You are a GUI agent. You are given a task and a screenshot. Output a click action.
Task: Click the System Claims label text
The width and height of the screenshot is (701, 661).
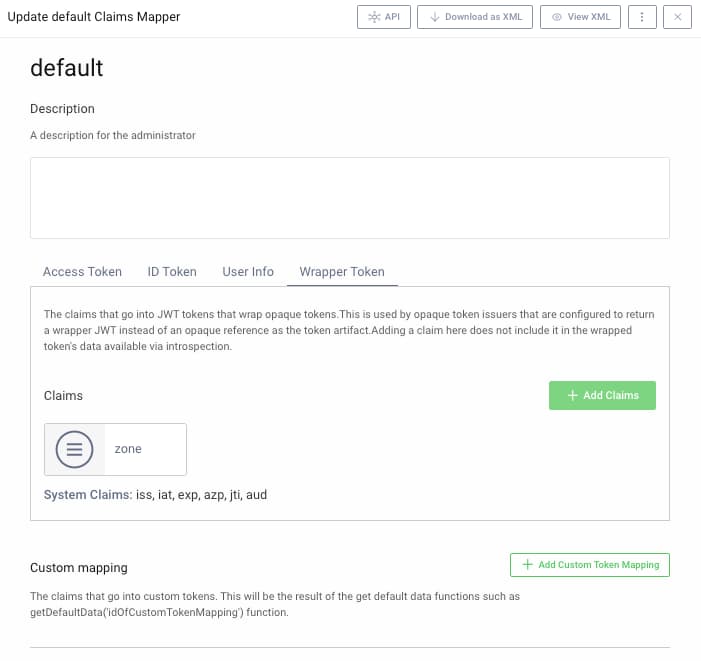(x=88, y=494)
